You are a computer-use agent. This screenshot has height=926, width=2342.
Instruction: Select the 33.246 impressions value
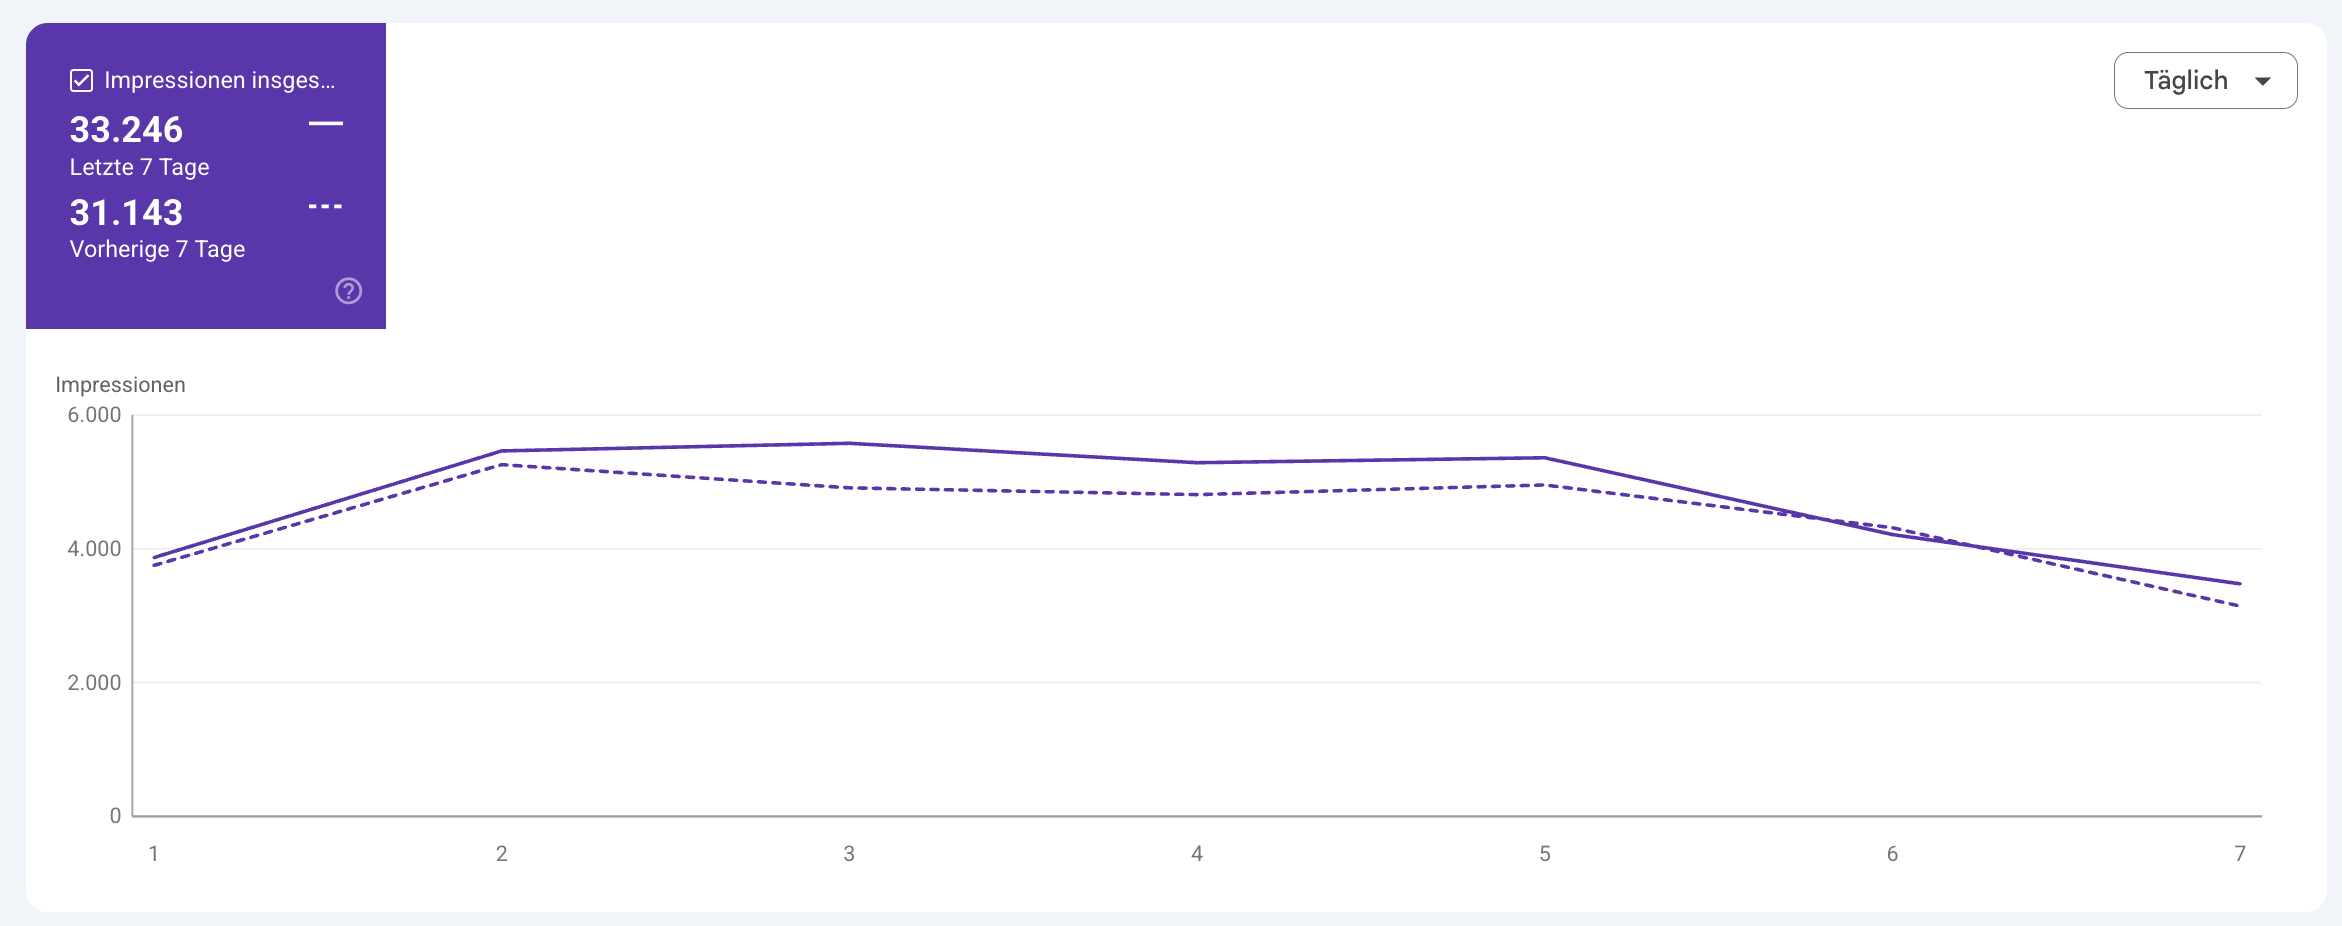[x=126, y=129]
